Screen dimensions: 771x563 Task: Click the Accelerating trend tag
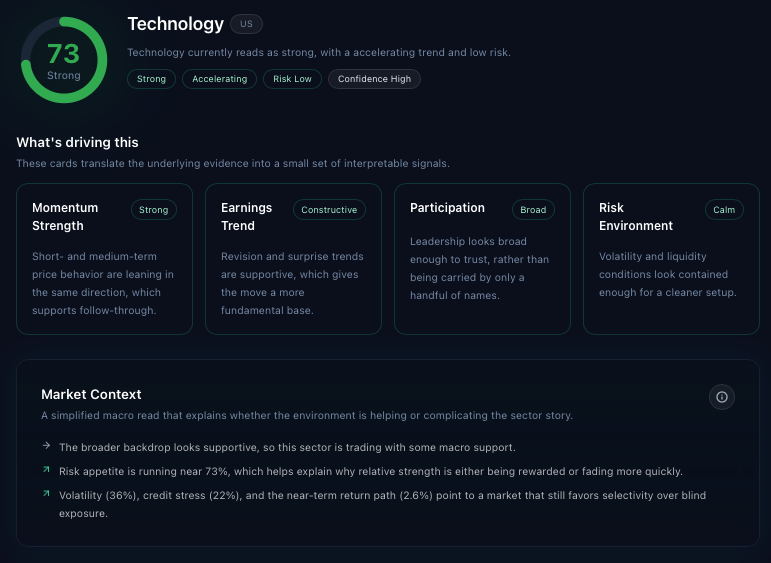tap(219, 79)
